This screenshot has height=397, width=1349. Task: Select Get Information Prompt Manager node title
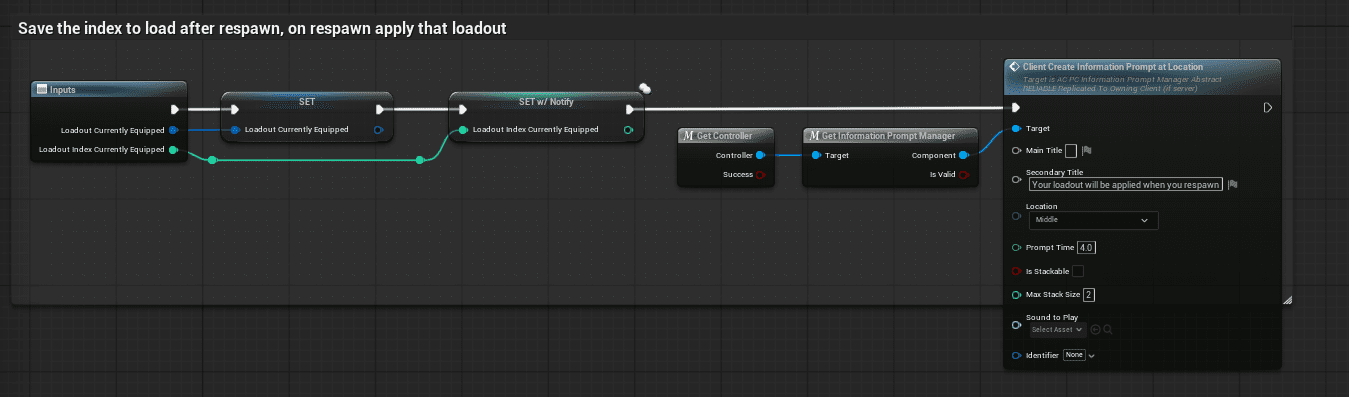pos(888,135)
